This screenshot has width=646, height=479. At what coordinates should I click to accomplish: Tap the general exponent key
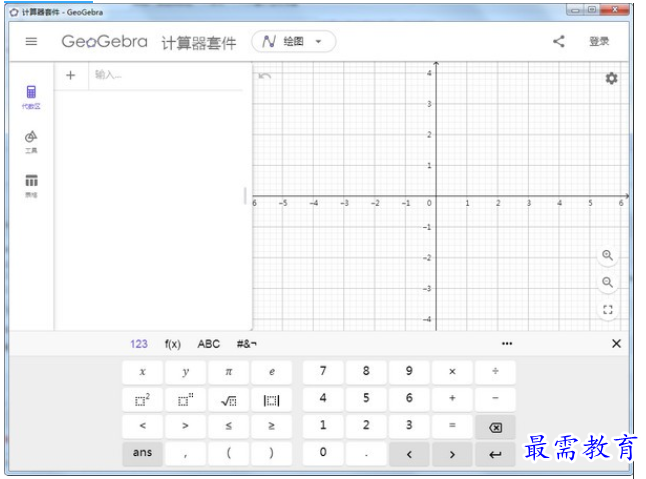coord(185,399)
